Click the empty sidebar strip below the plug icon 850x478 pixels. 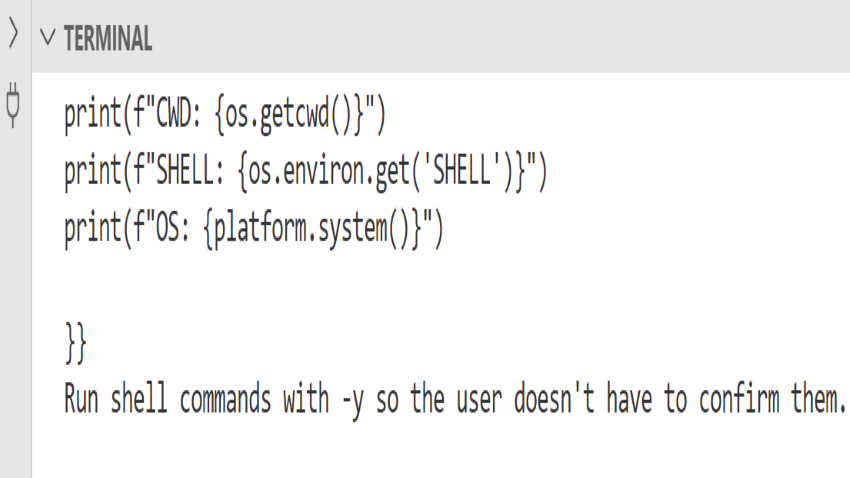tap(15, 303)
